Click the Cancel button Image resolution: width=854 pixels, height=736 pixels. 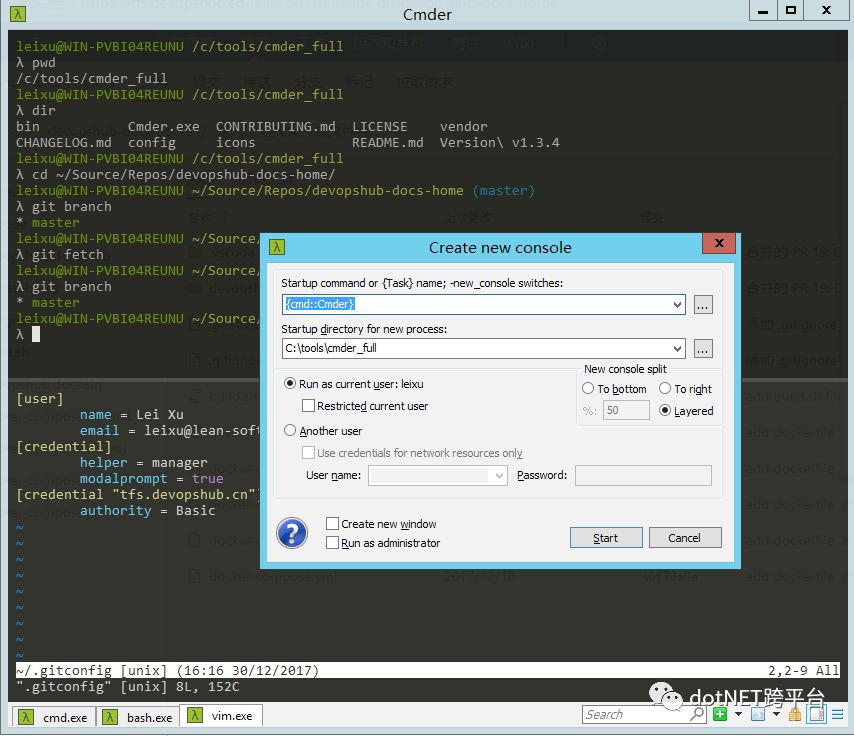coord(685,538)
